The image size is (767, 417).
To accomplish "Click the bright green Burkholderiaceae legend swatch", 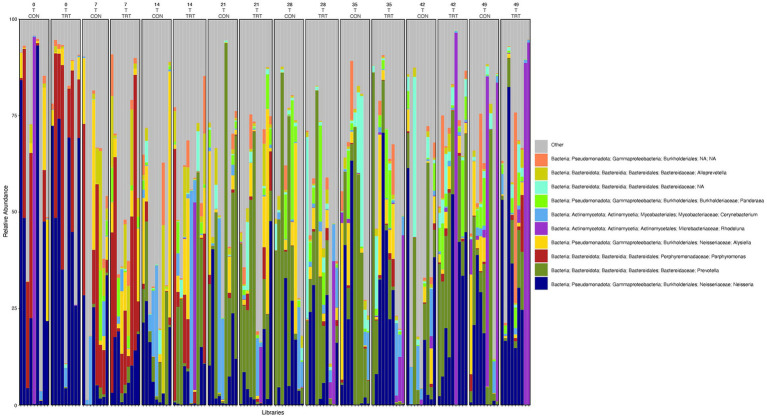I will click(x=541, y=201).
